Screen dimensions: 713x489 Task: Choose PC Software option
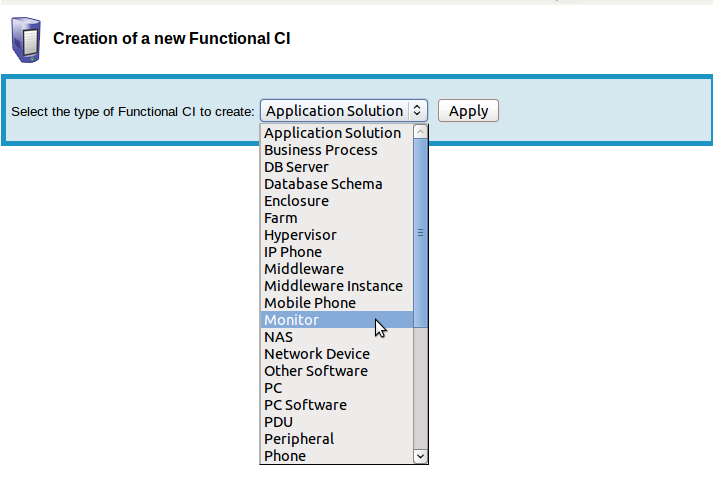(x=305, y=405)
